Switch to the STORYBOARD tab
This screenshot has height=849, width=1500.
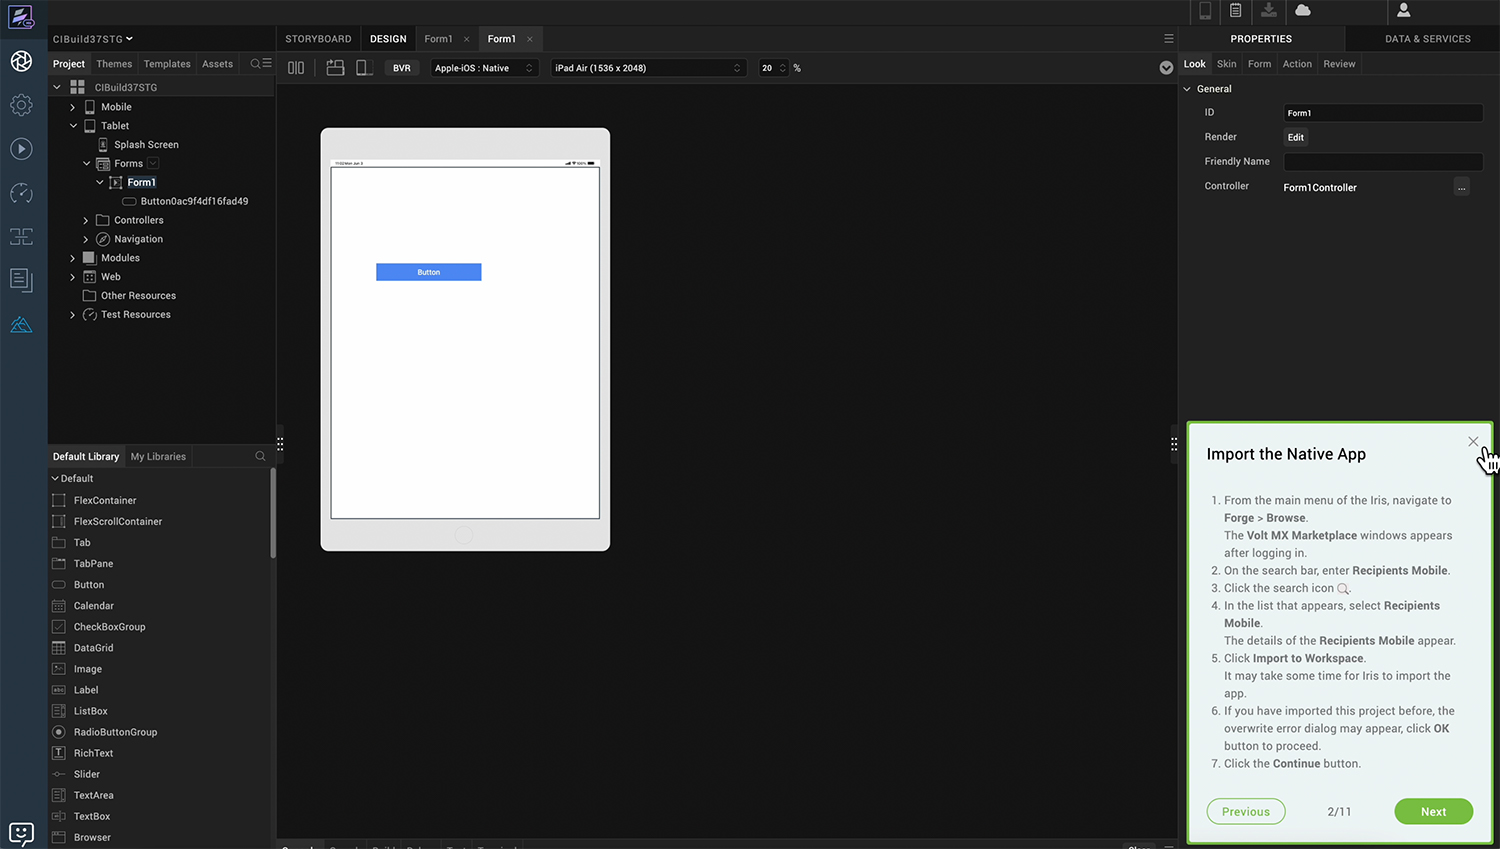pyautogui.click(x=318, y=39)
